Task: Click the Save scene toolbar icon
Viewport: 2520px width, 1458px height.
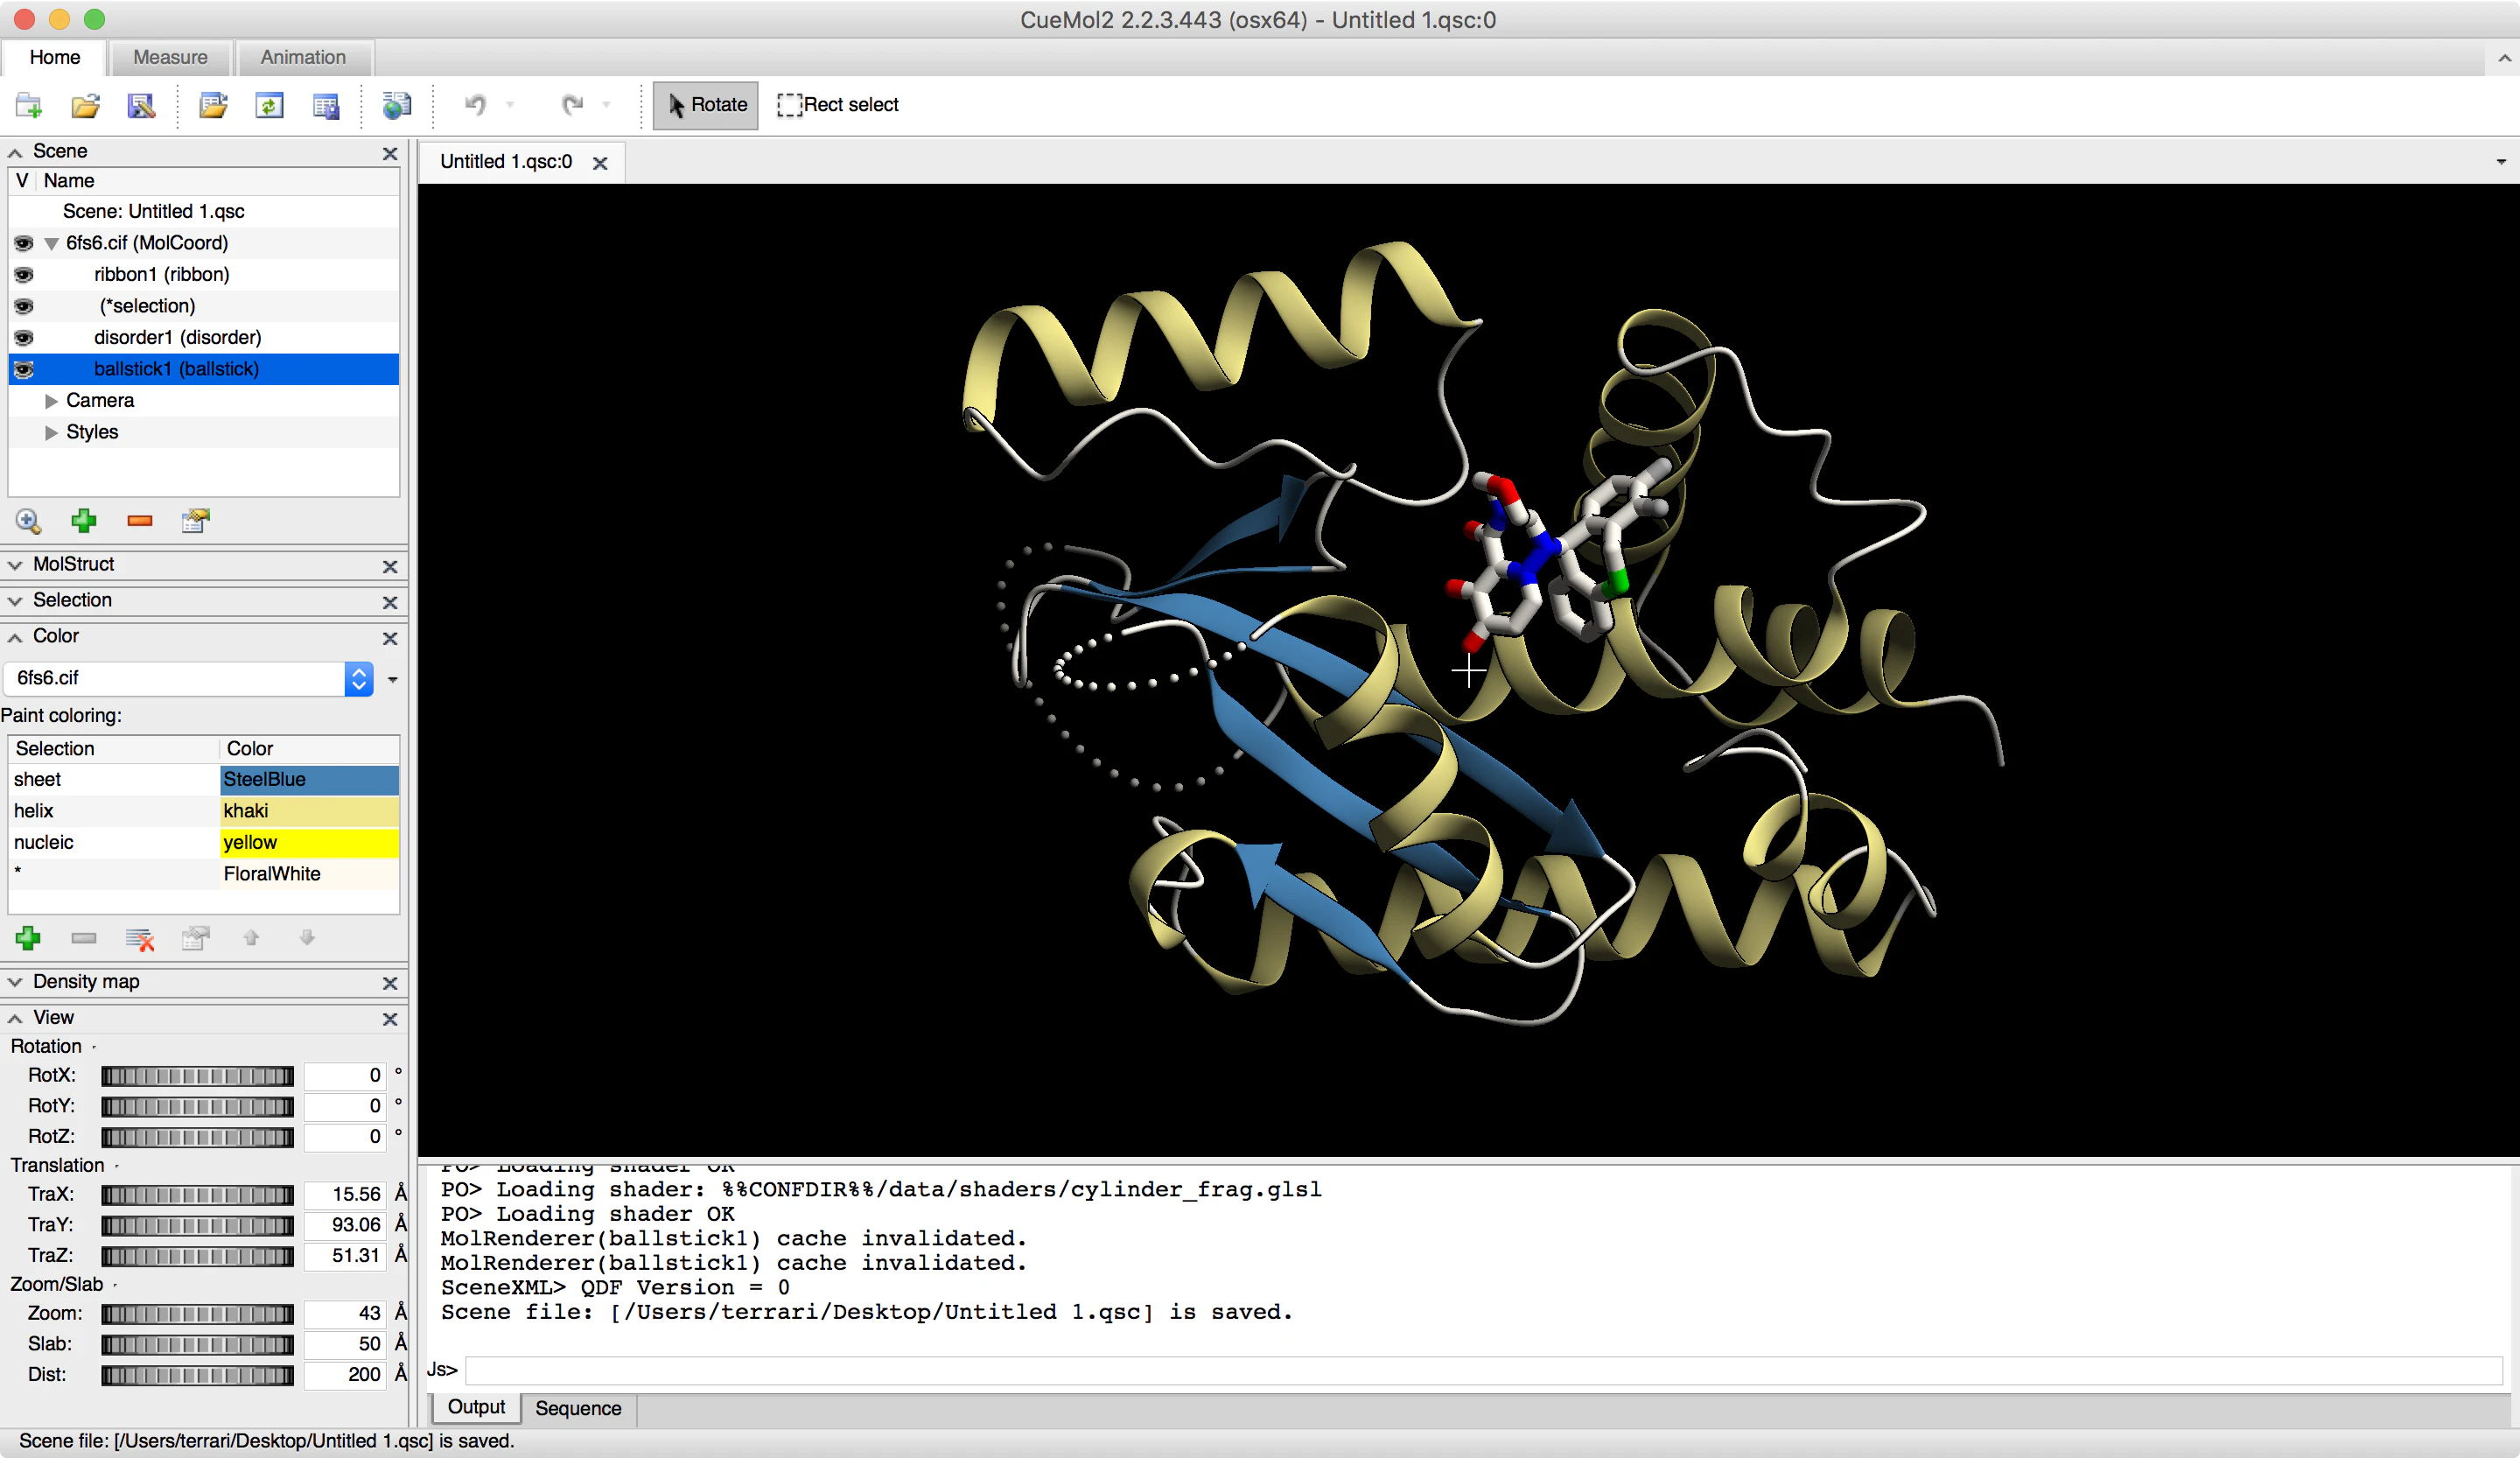Action: 141,105
